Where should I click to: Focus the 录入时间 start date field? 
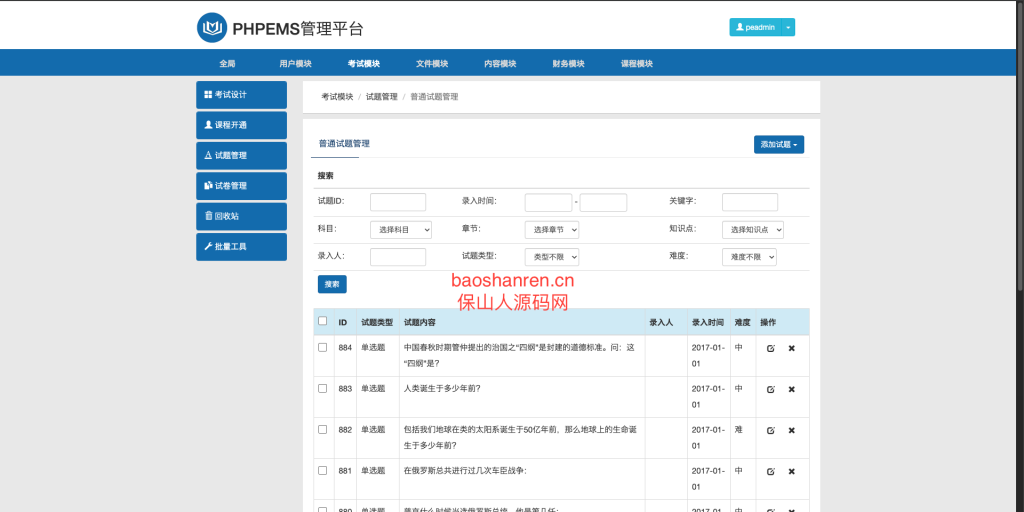[x=549, y=202]
